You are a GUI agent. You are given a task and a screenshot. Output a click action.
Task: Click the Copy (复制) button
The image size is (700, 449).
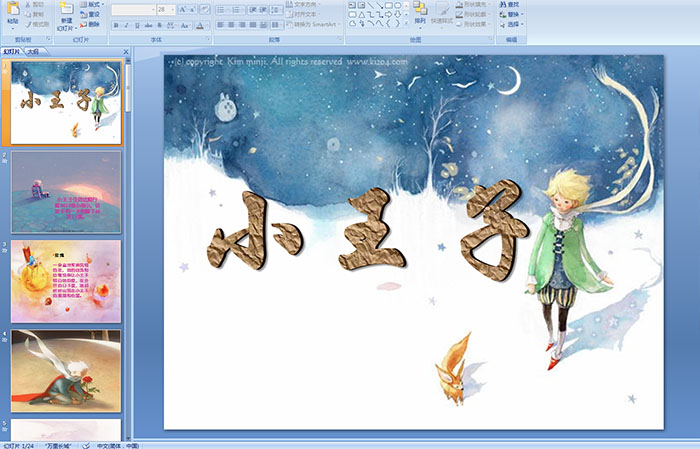coord(34,14)
